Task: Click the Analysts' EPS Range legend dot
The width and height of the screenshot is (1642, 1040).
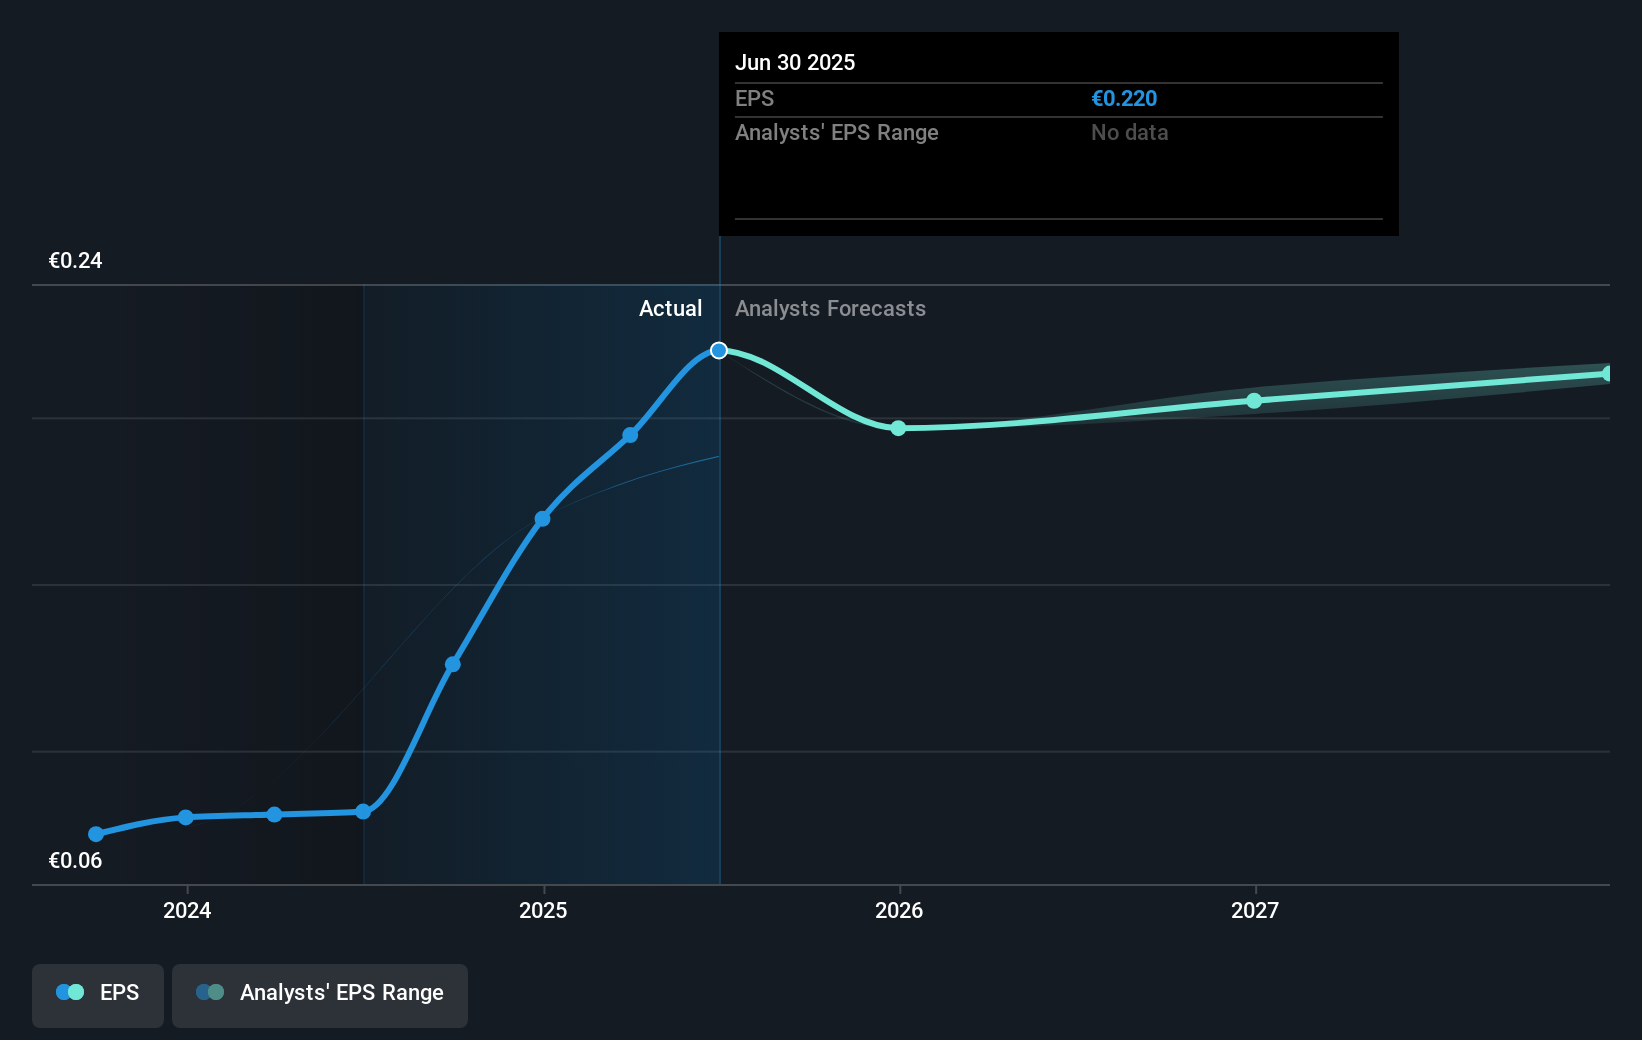Action: tap(210, 992)
